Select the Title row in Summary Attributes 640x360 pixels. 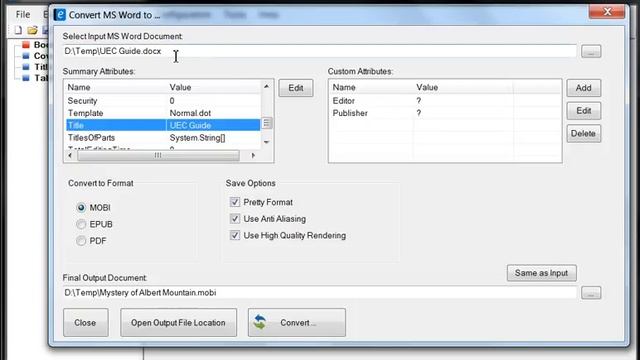tap(163, 125)
